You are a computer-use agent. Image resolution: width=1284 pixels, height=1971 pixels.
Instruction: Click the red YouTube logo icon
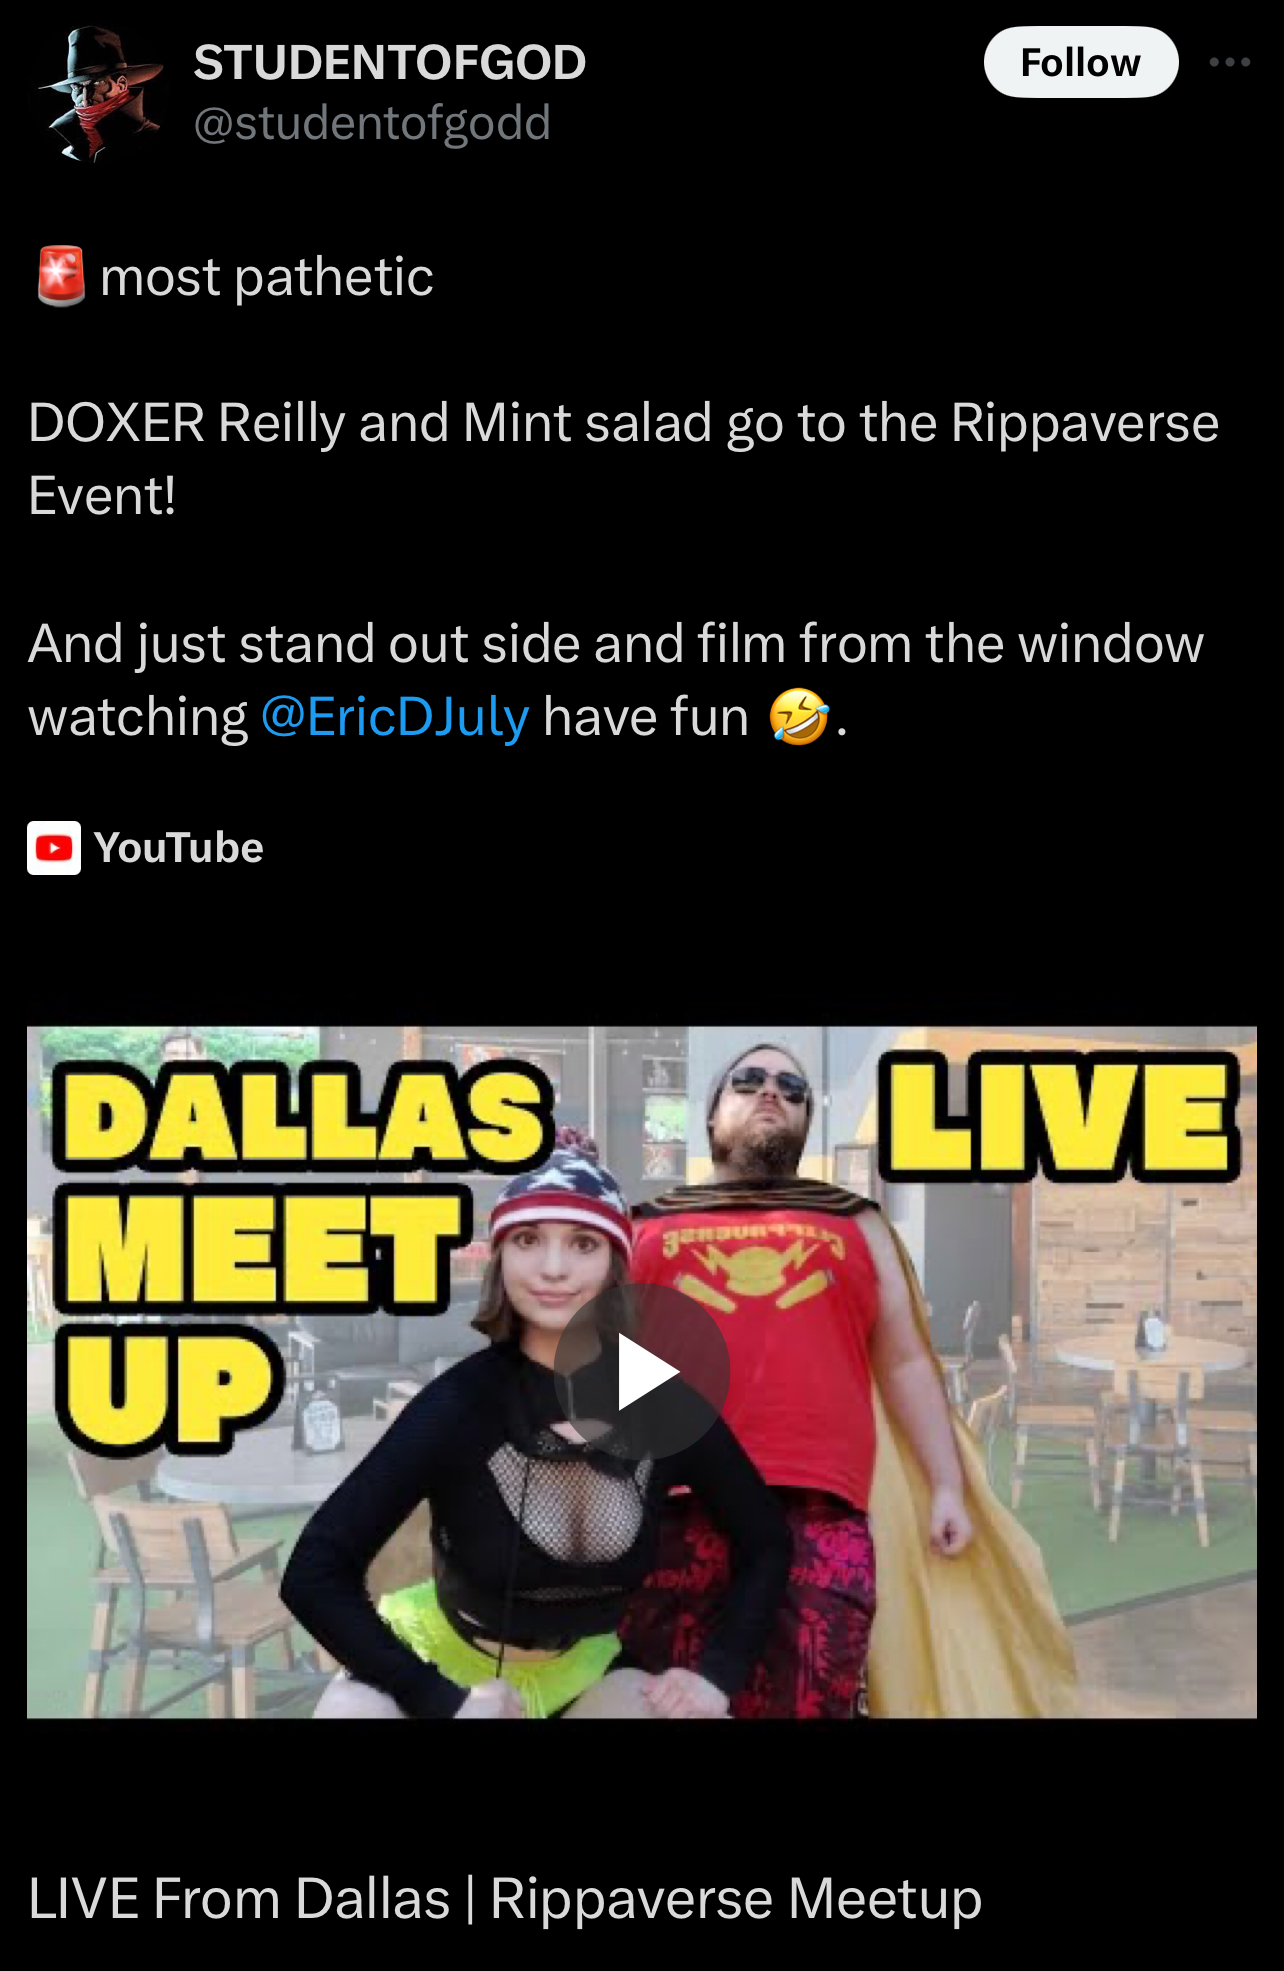pyautogui.click(x=54, y=848)
